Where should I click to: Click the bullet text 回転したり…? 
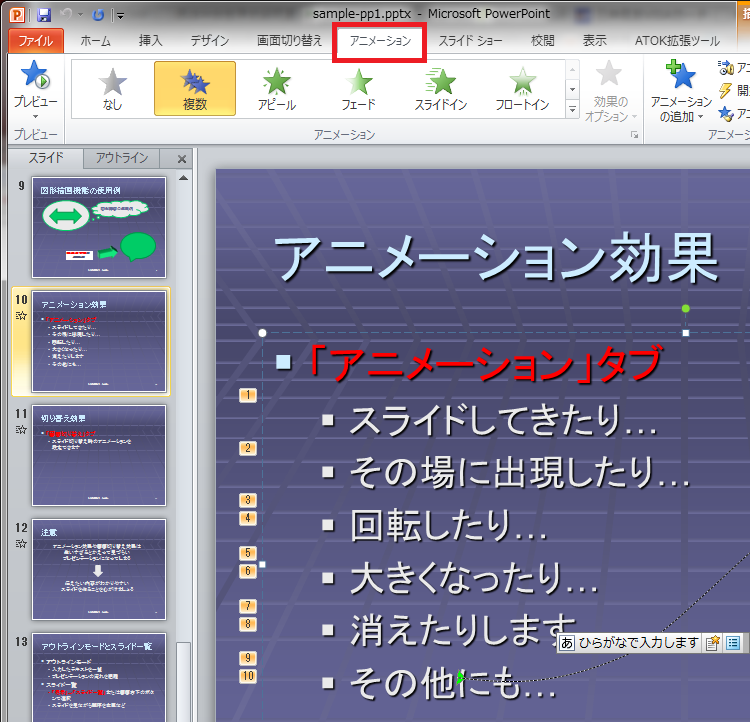[x=449, y=525]
